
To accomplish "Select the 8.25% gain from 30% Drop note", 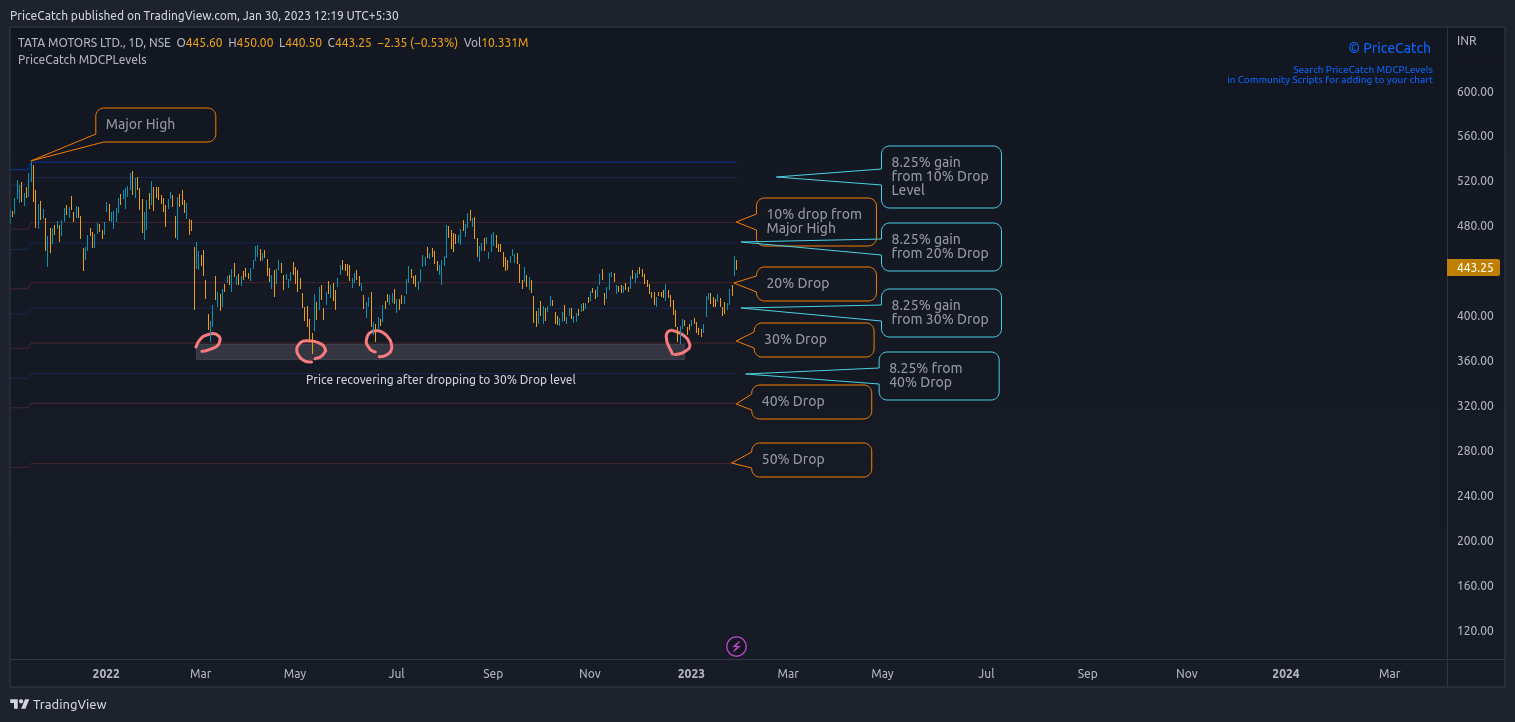I will point(941,313).
